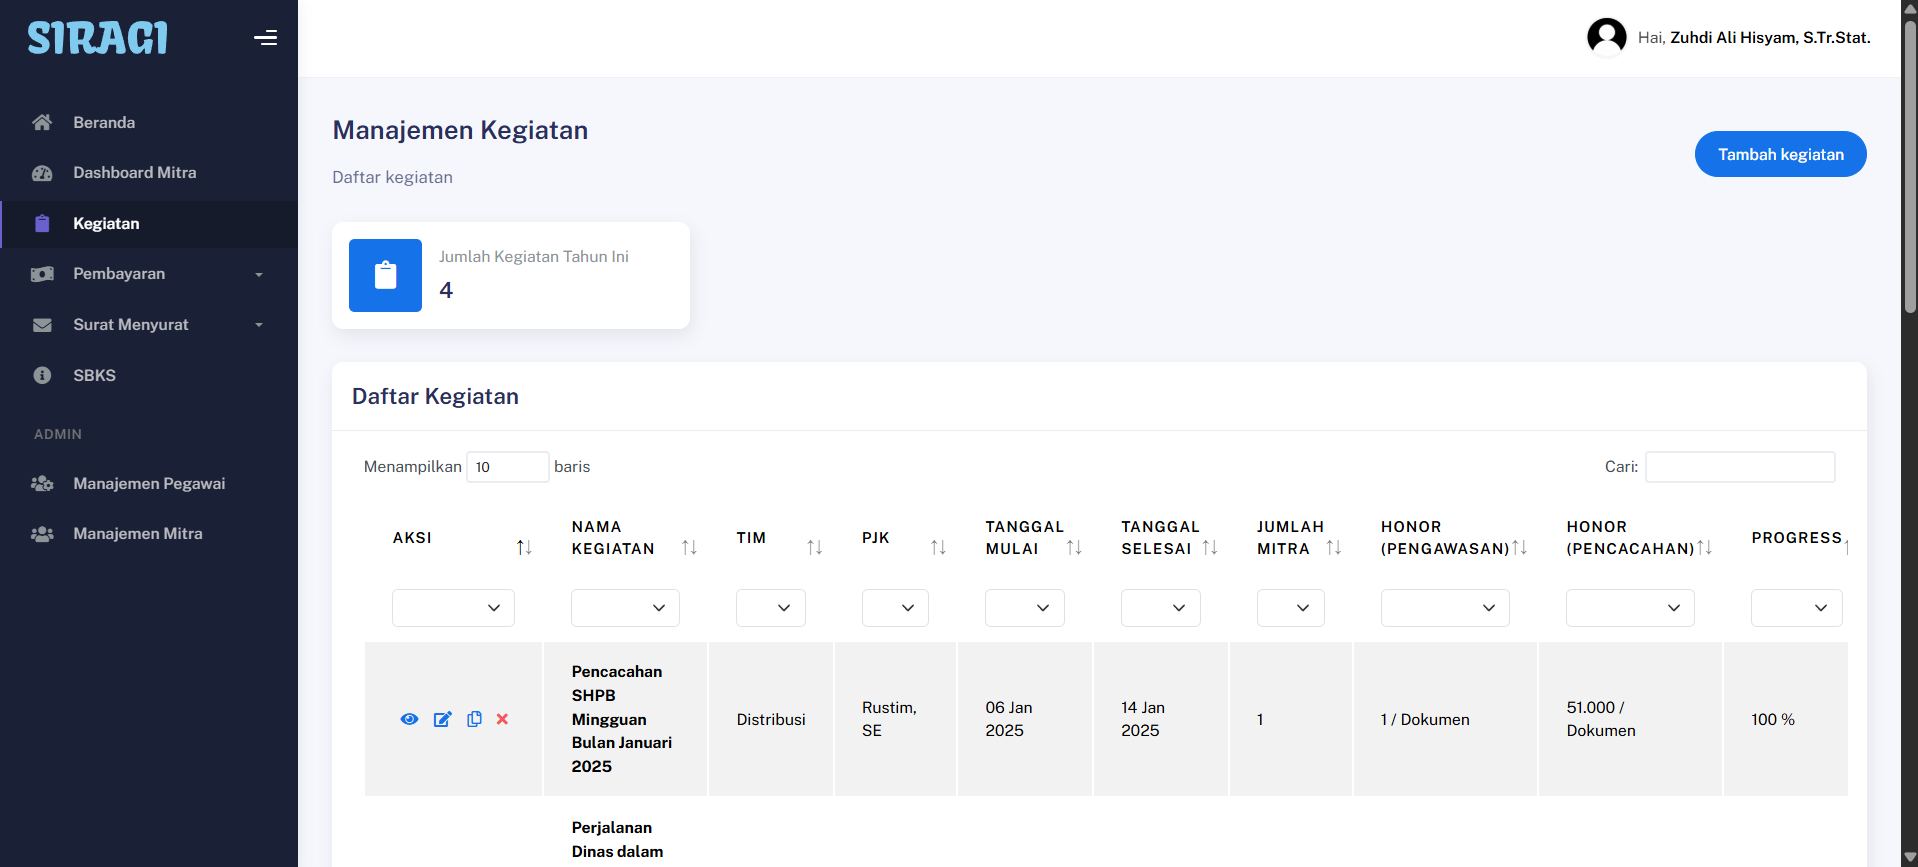This screenshot has width=1918, height=867.
Task: Click the SIRAGI logo link
Action: pyautogui.click(x=97, y=38)
